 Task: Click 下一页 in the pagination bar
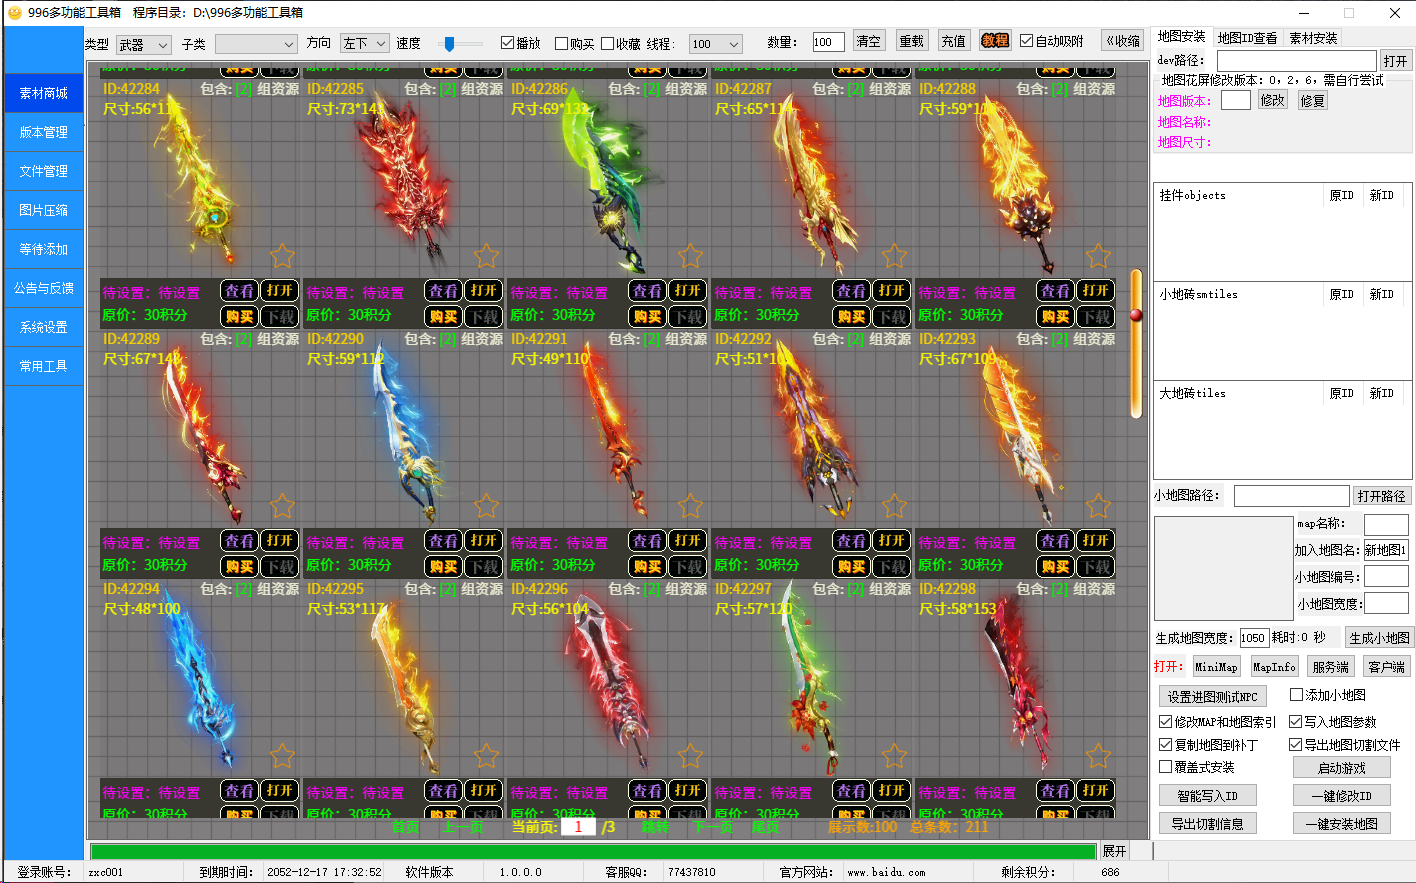tap(714, 827)
